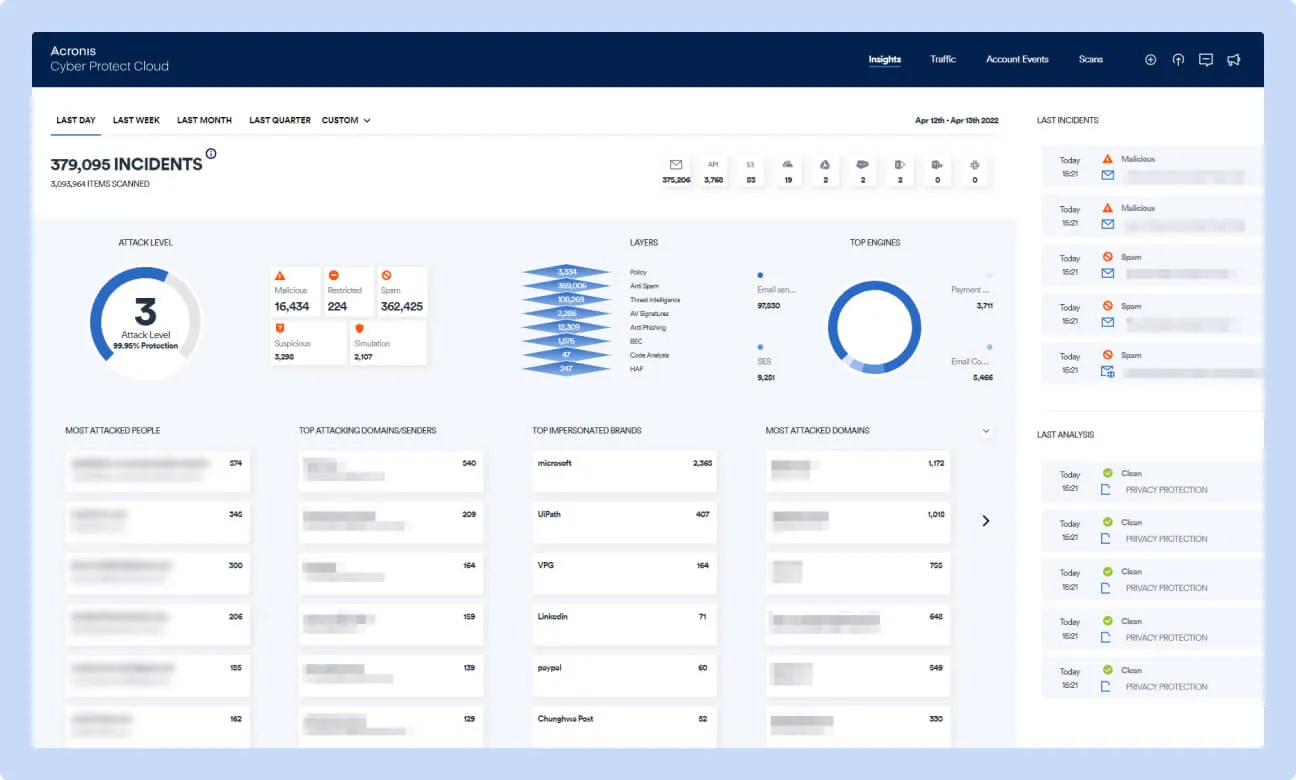Click the BEC layer bar 1,876
Screen dimensions: 1296x780
(567, 342)
